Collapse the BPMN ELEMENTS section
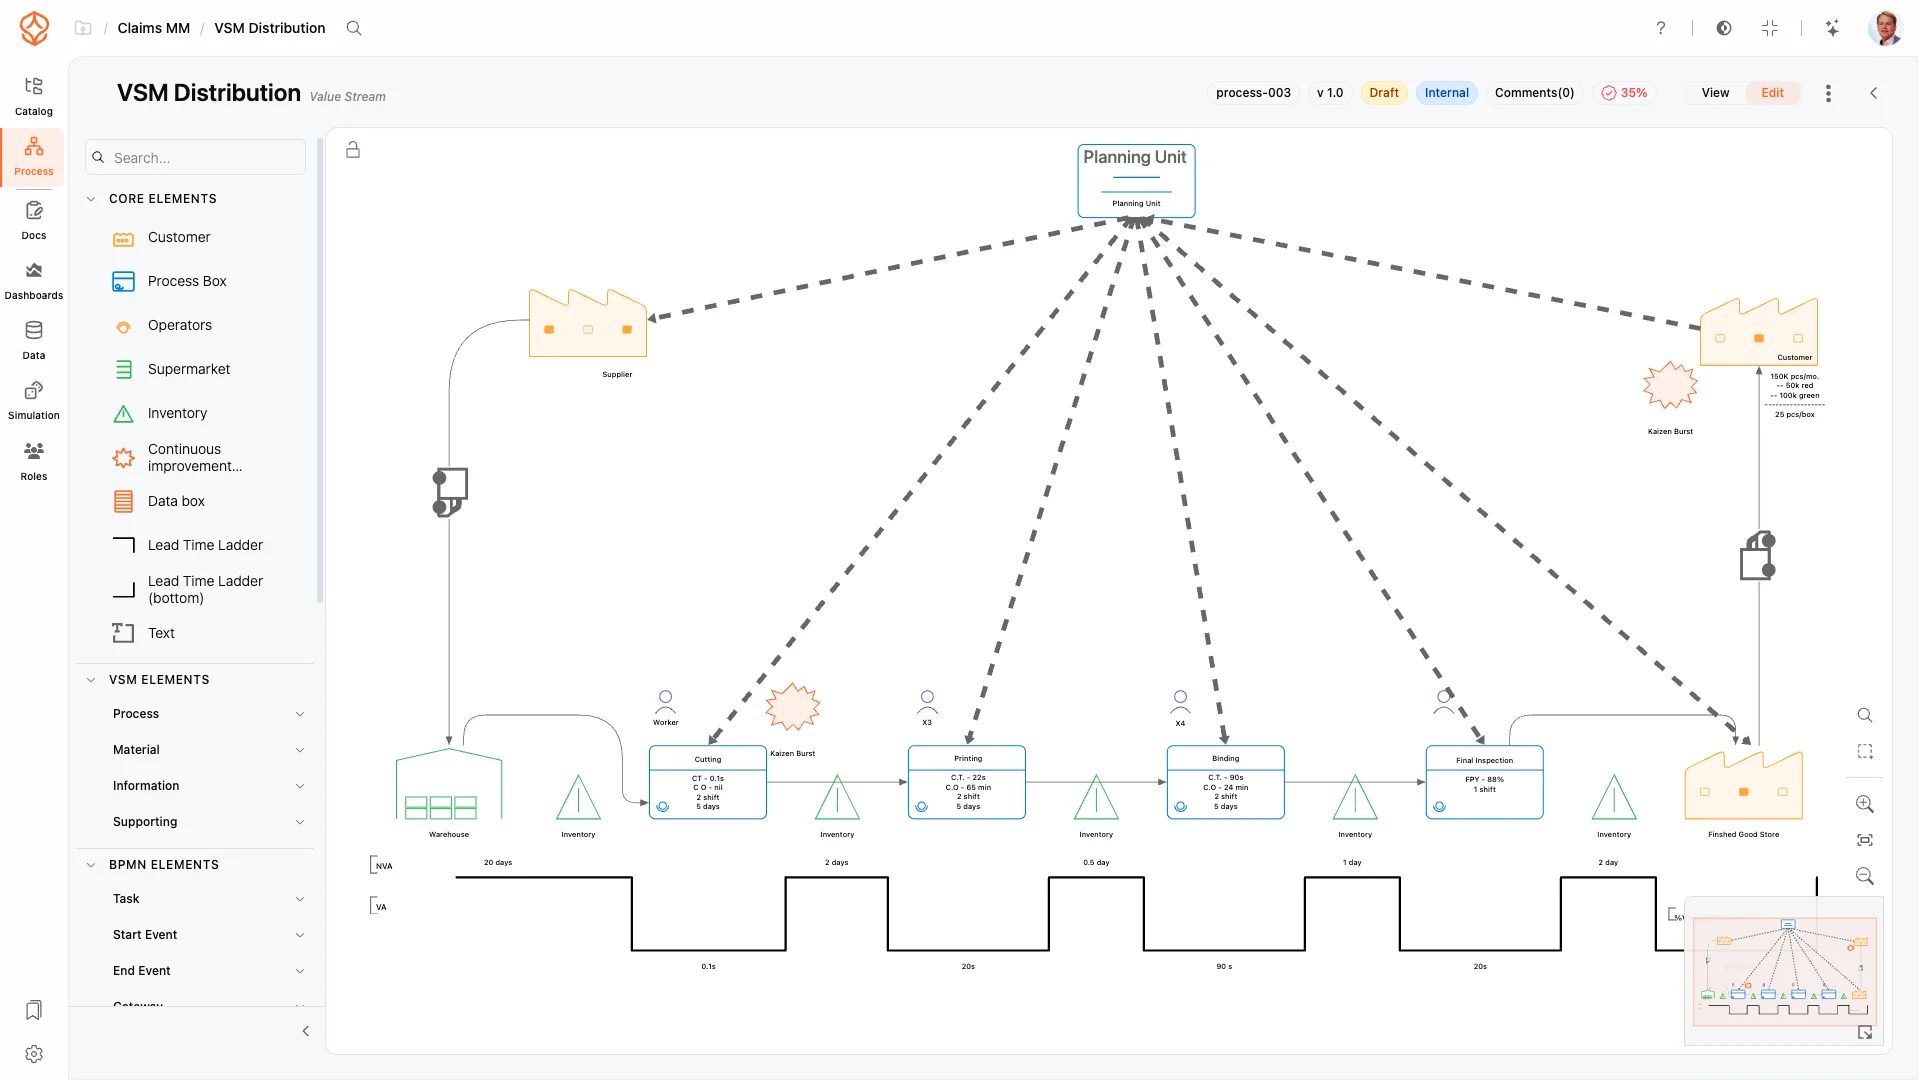1920x1080 pixels. click(91, 865)
